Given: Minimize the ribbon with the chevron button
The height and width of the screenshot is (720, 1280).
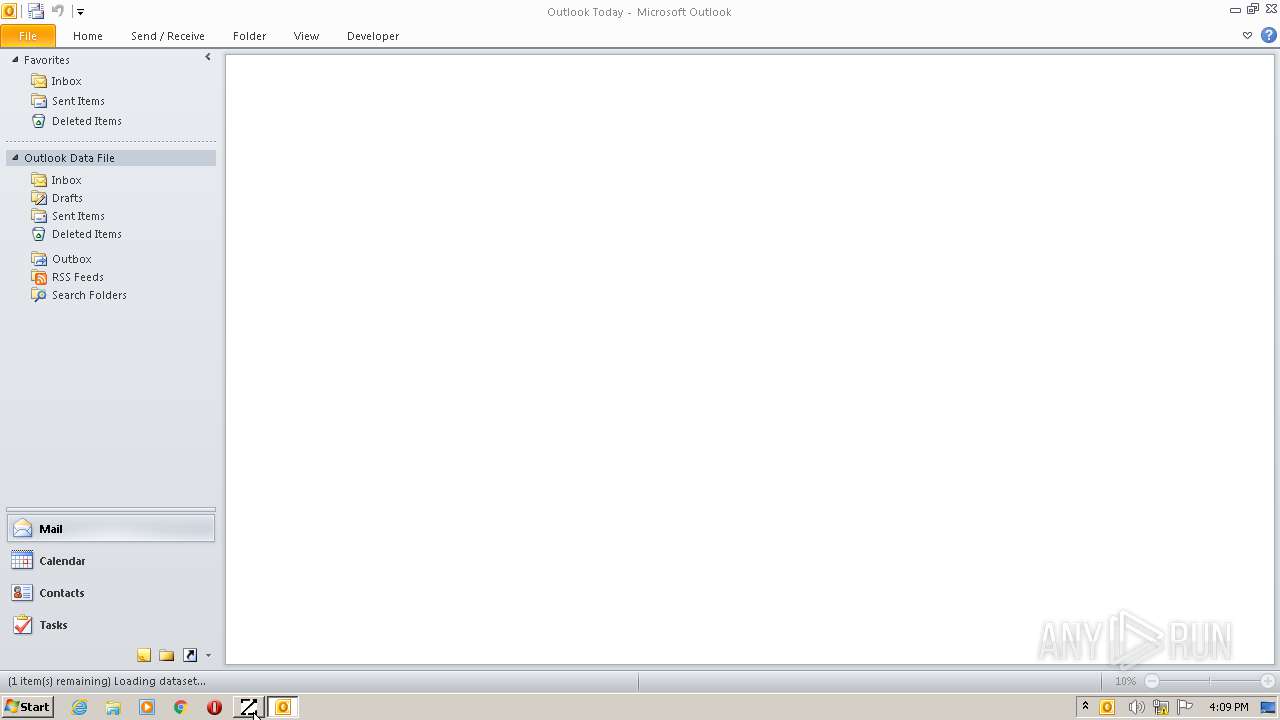Looking at the screenshot, I should pyautogui.click(x=1247, y=35).
